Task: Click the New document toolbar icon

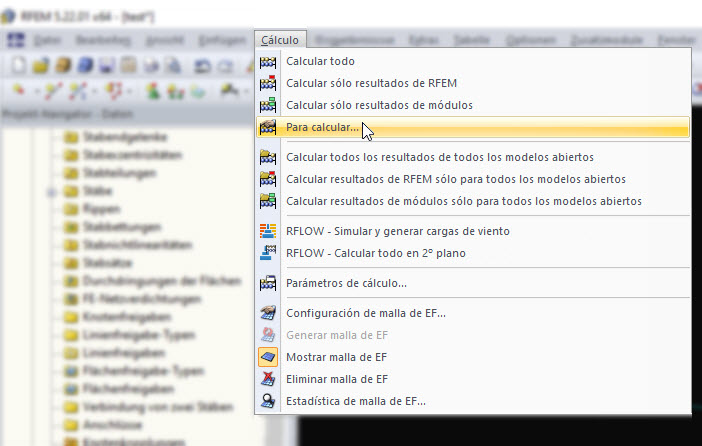Action: 19,65
